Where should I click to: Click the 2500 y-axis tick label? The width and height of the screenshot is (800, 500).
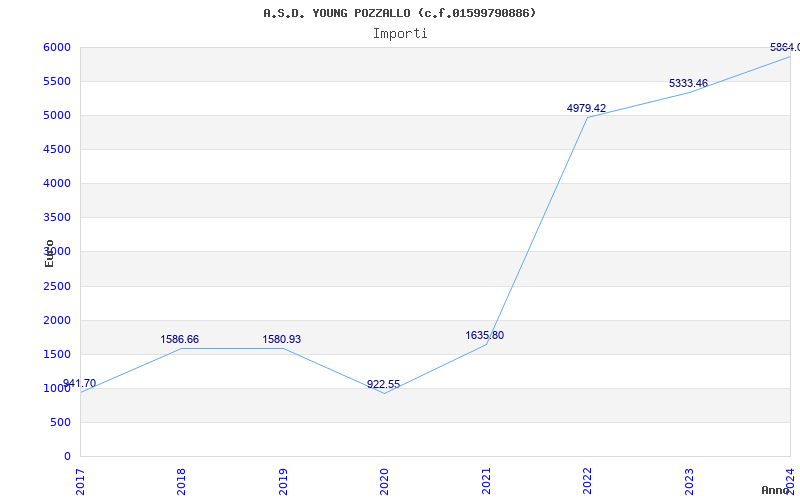point(57,286)
